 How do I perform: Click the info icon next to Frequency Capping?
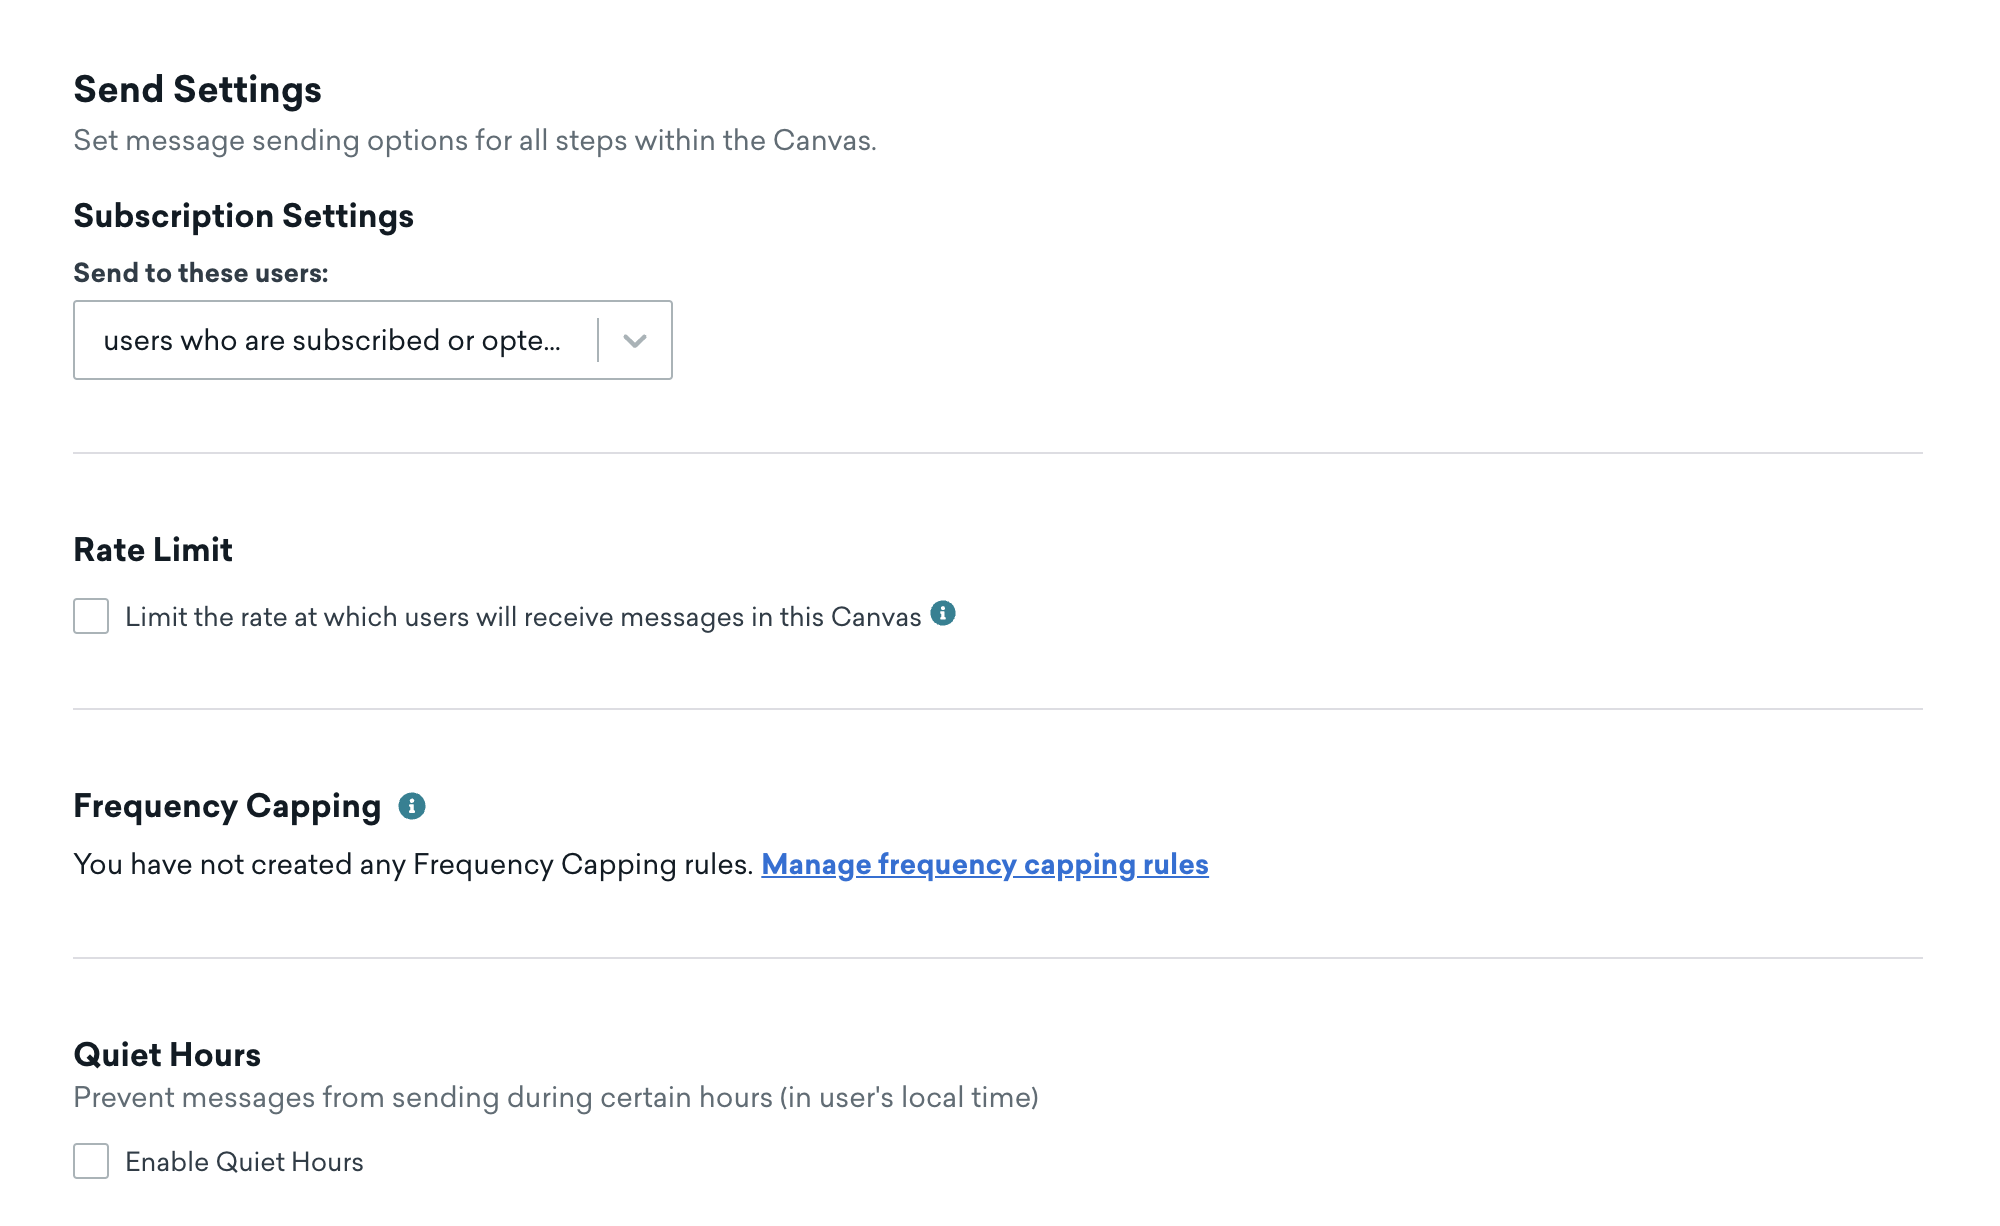tap(411, 806)
